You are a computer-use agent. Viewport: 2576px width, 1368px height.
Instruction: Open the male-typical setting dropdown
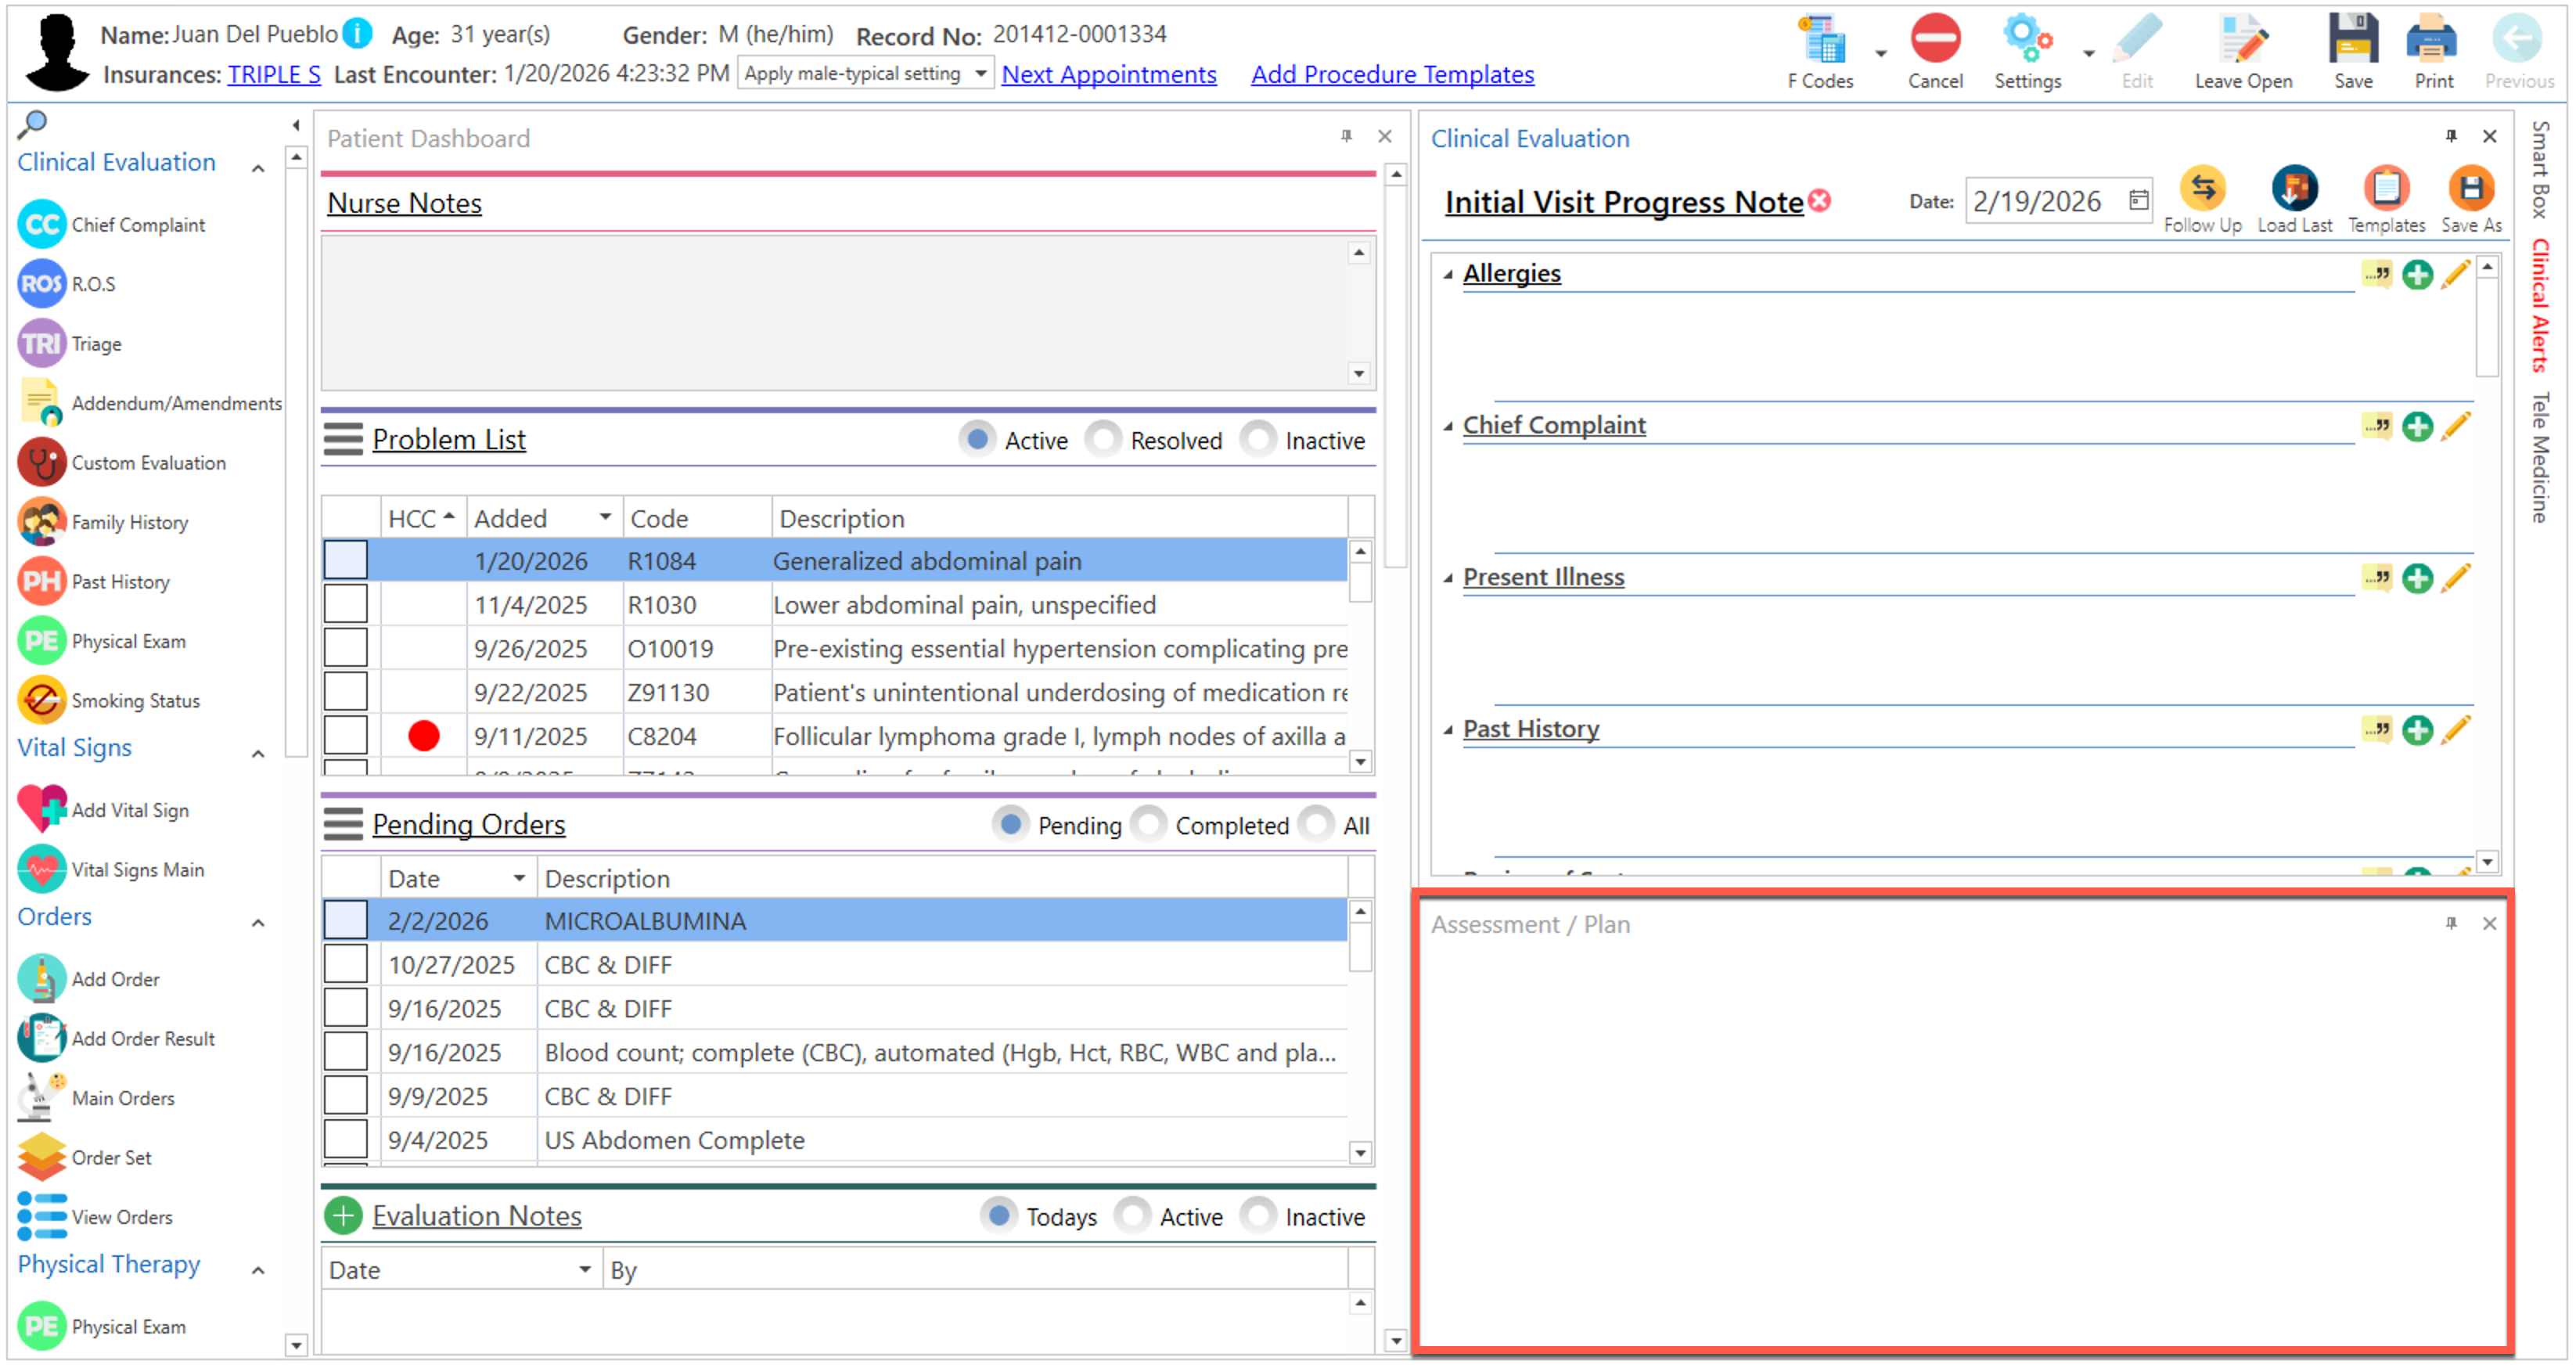[980, 74]
